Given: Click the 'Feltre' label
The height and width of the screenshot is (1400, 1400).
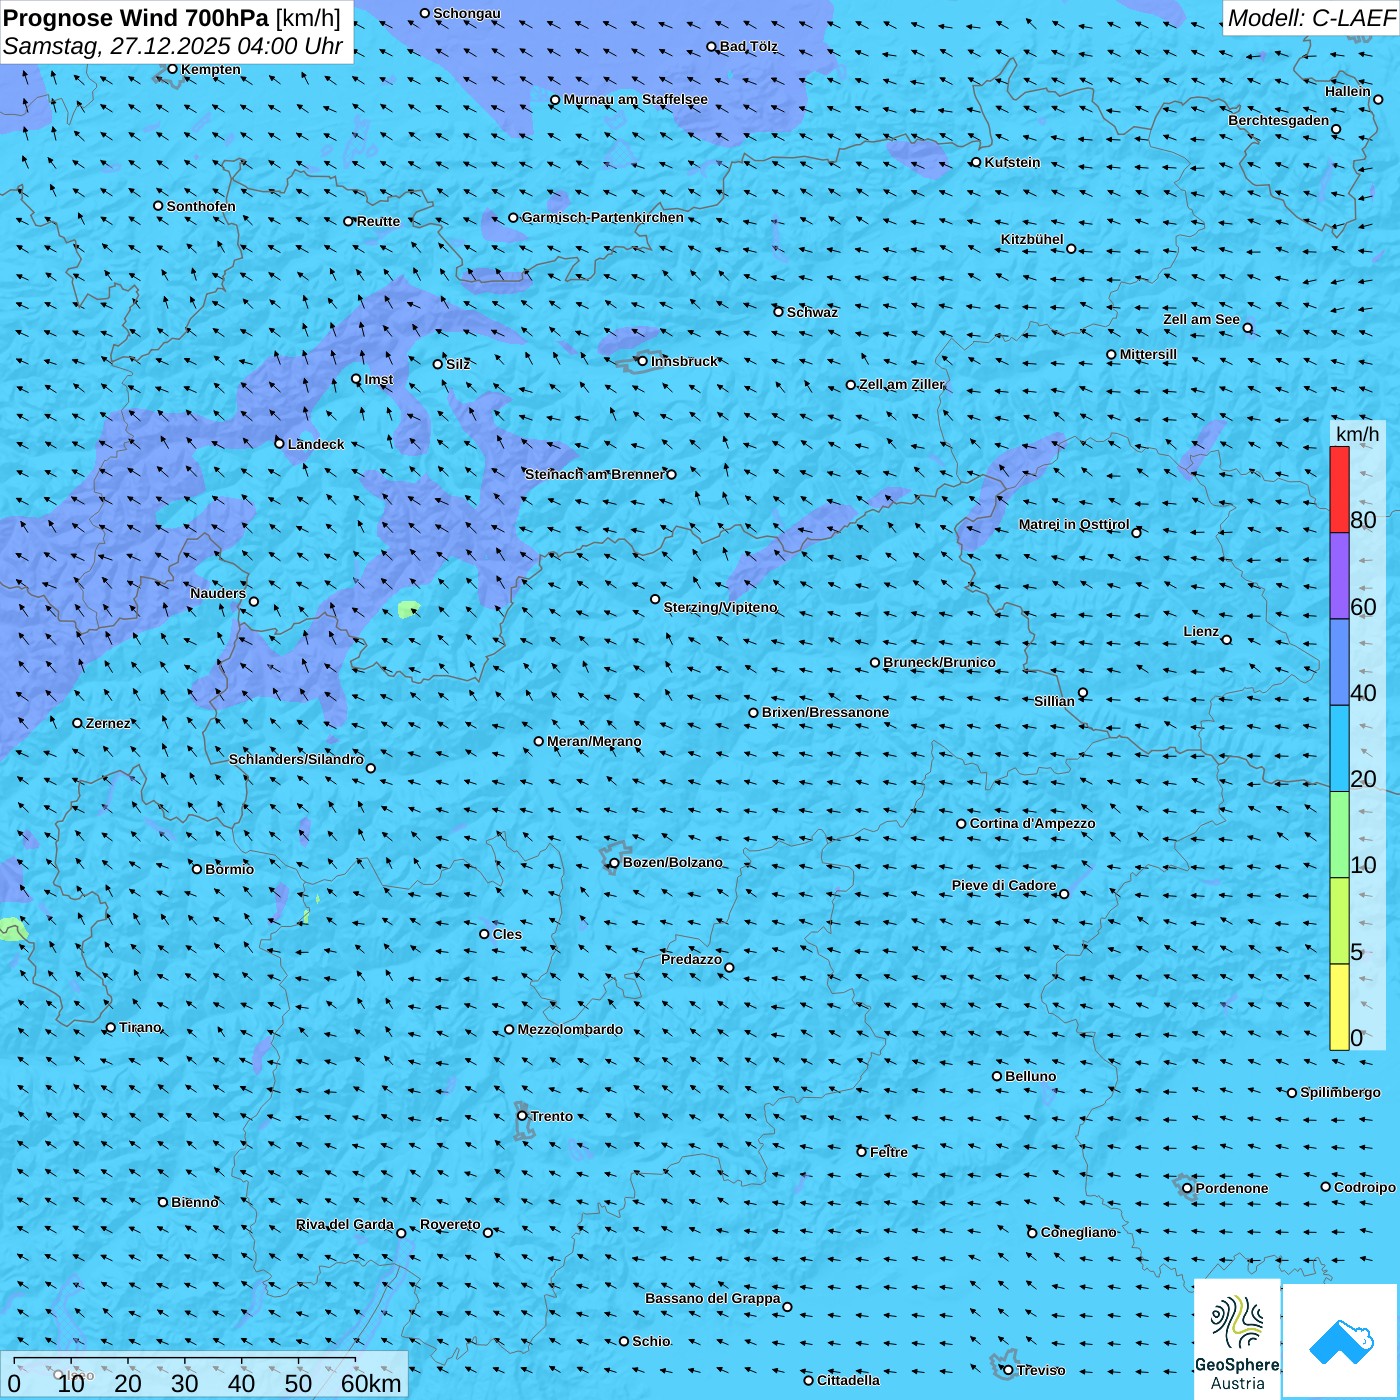Looking at the screenshot, I should 888,1152.
